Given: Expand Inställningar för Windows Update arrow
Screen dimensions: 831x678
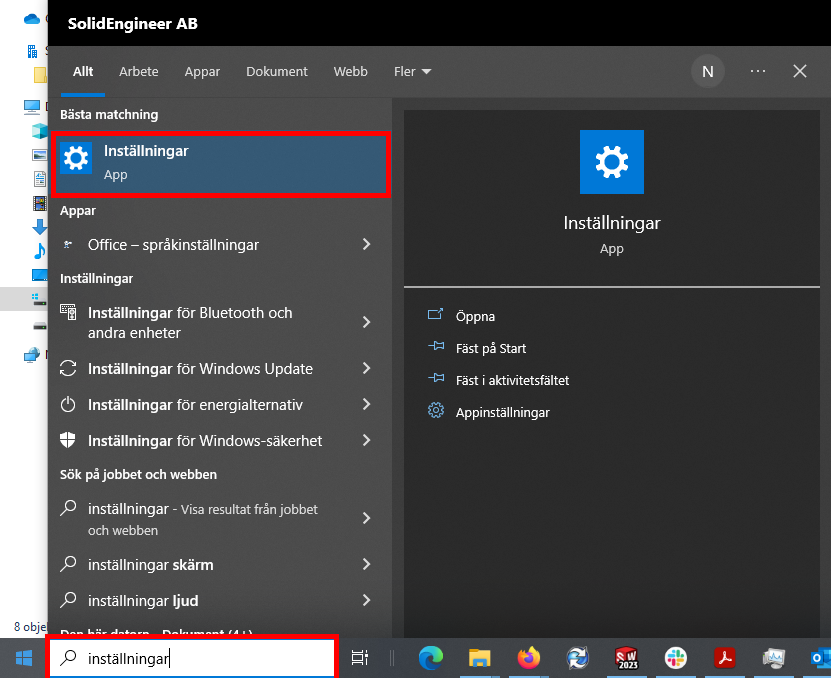Looking at the screenshot, I should coord(366,369).
